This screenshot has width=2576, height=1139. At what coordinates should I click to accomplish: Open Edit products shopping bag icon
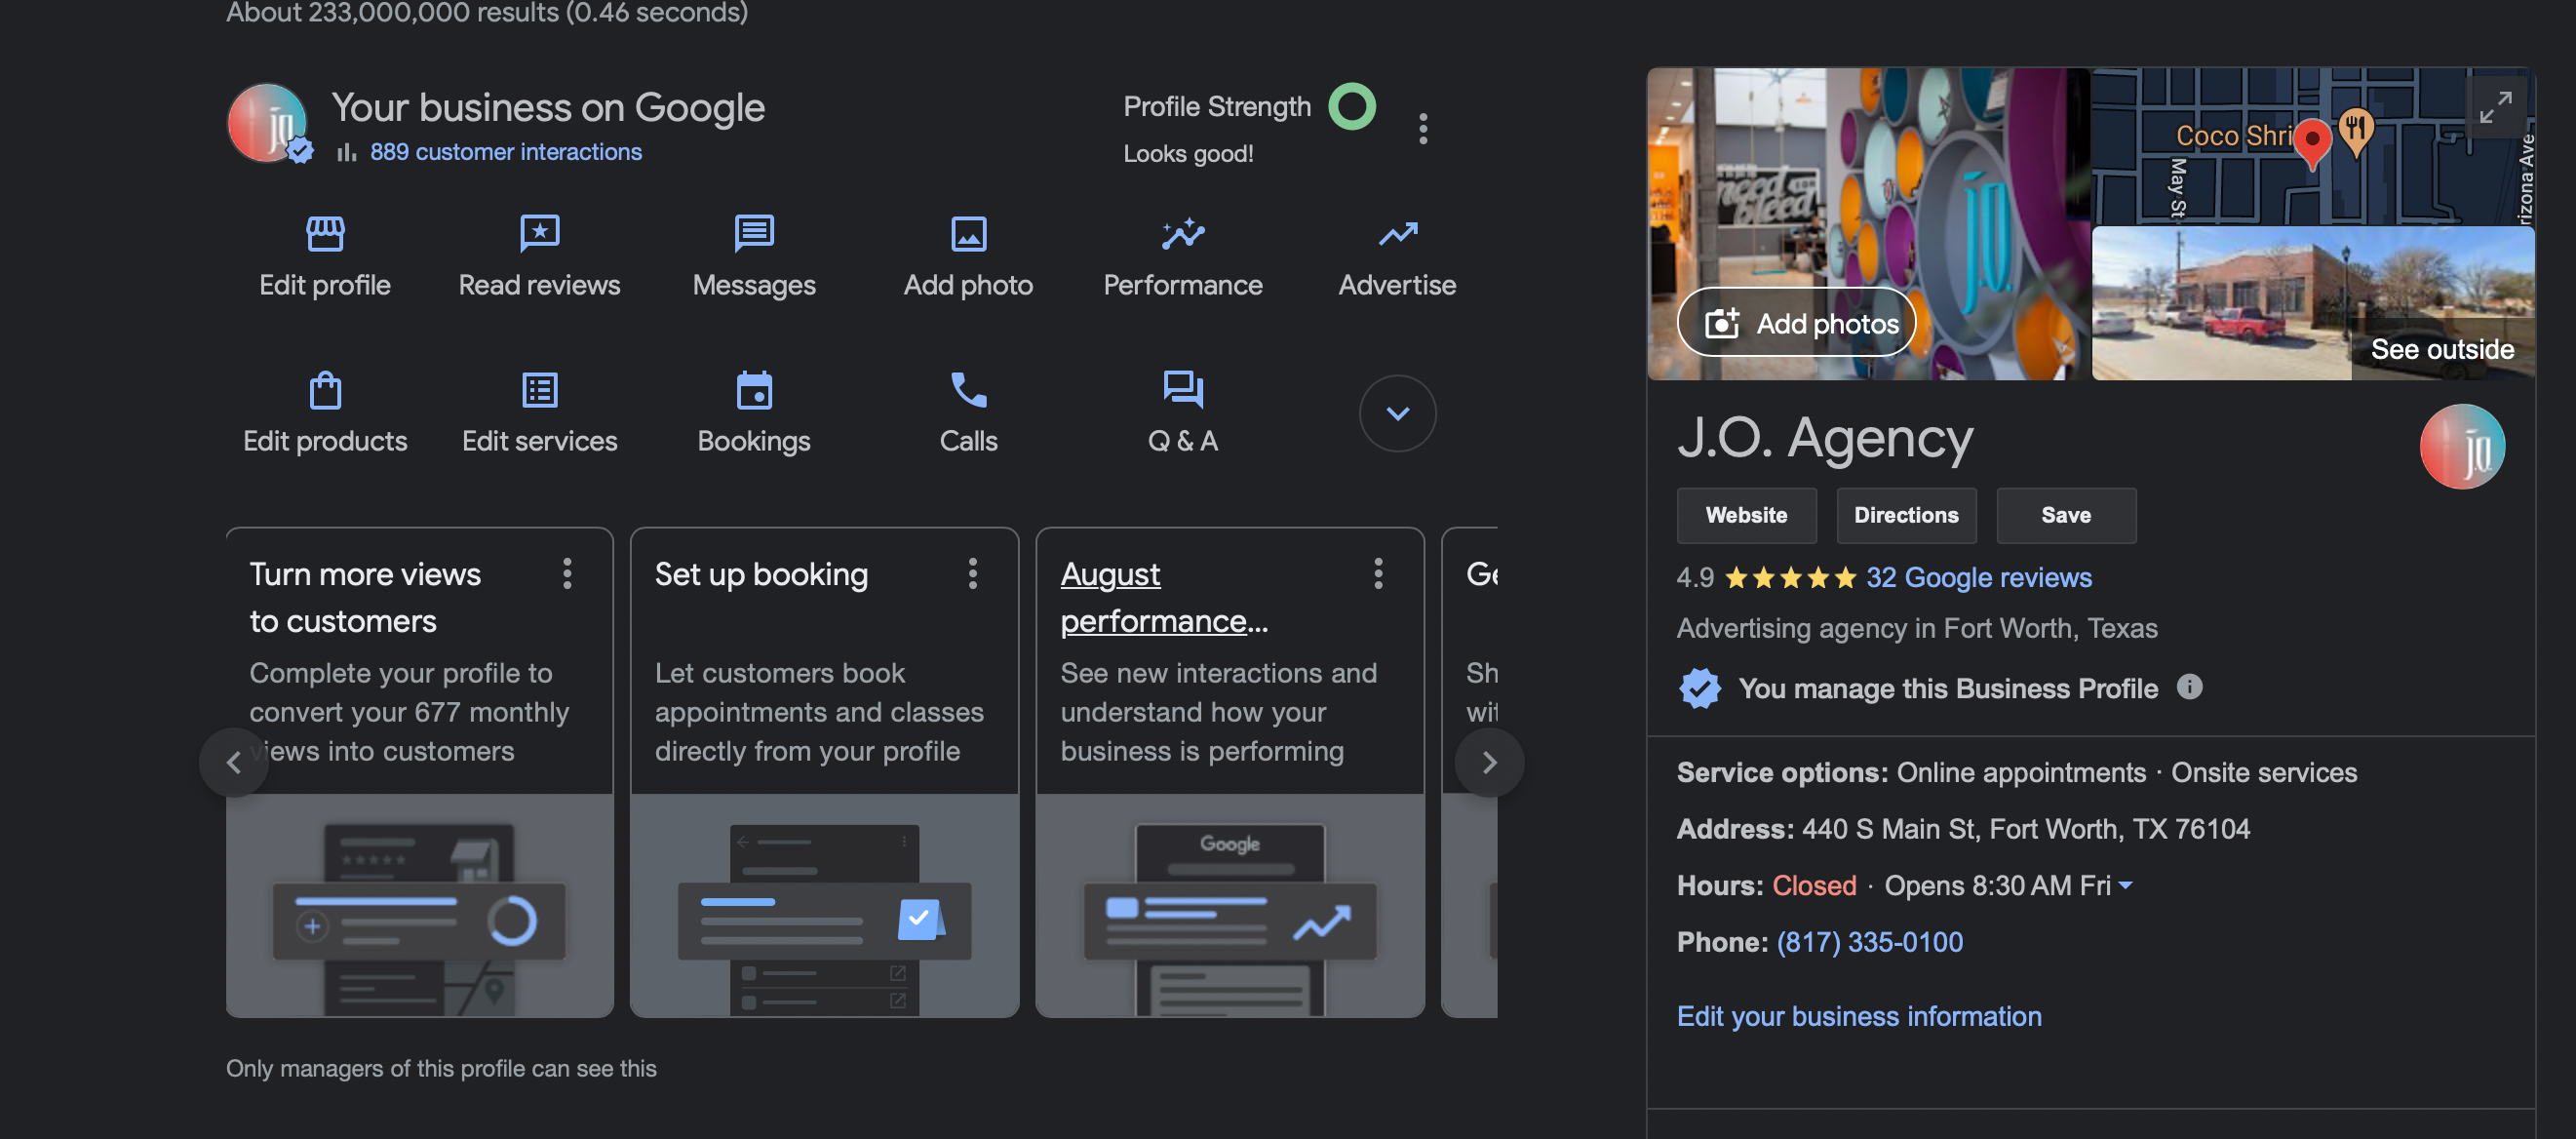point(325,390)
